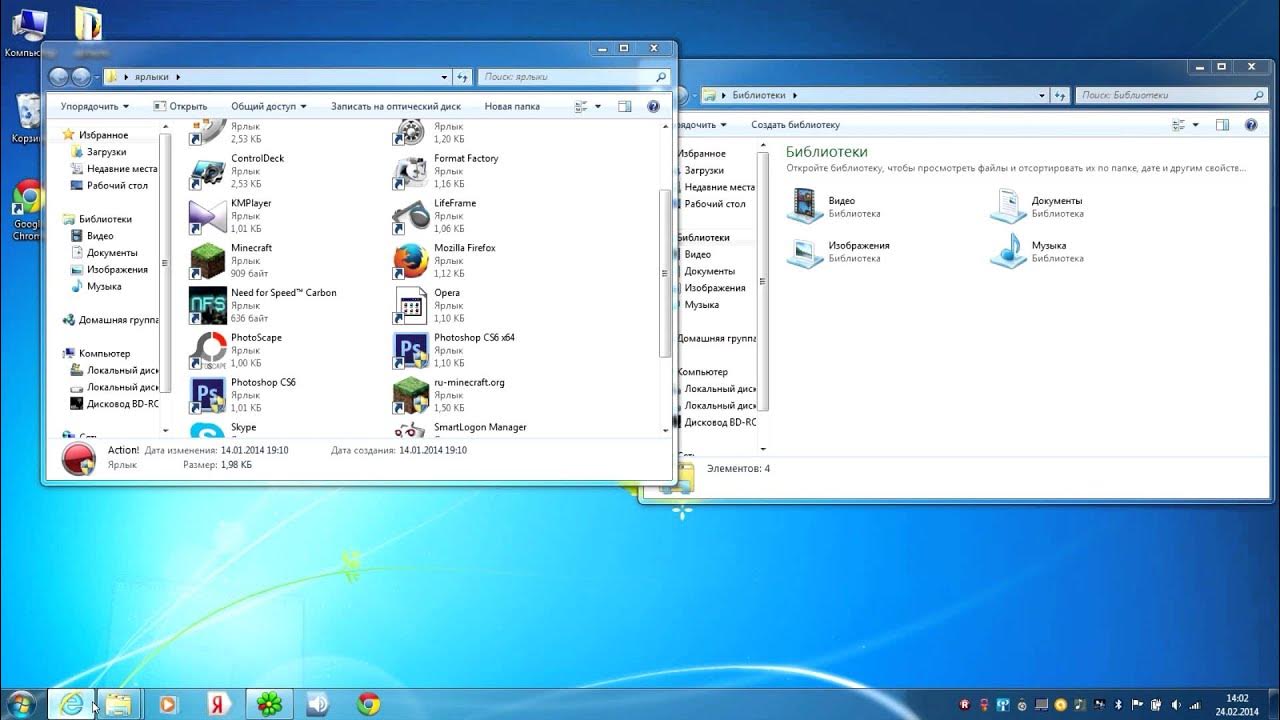Open the Документы library

[1037, 207]
